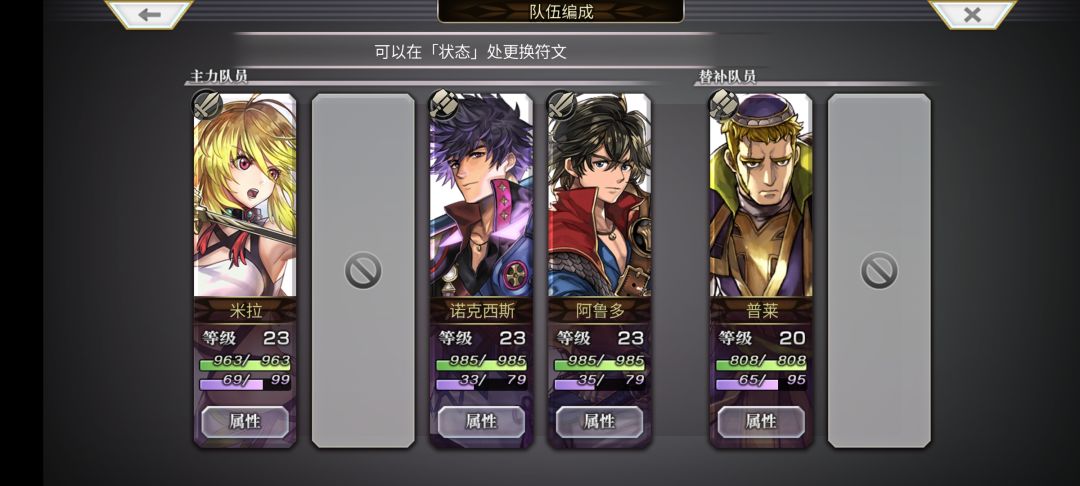Select reserve member 普莱's portrait

coord(762,196)
